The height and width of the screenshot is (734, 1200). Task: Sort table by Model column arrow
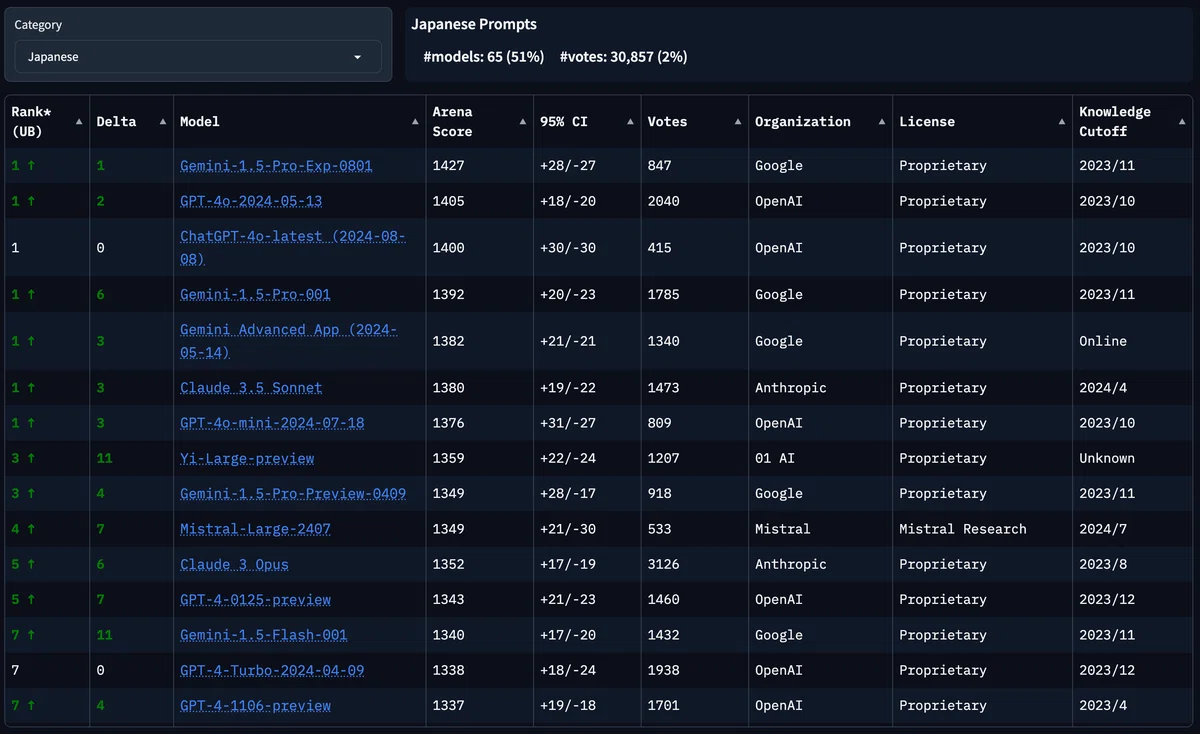pos(415,121)
